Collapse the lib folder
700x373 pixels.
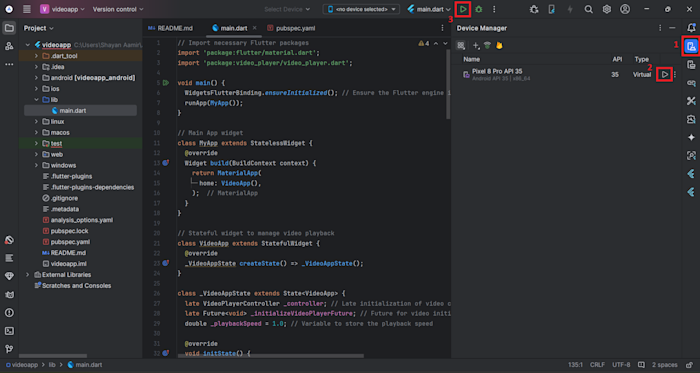(x=36, y=99)
